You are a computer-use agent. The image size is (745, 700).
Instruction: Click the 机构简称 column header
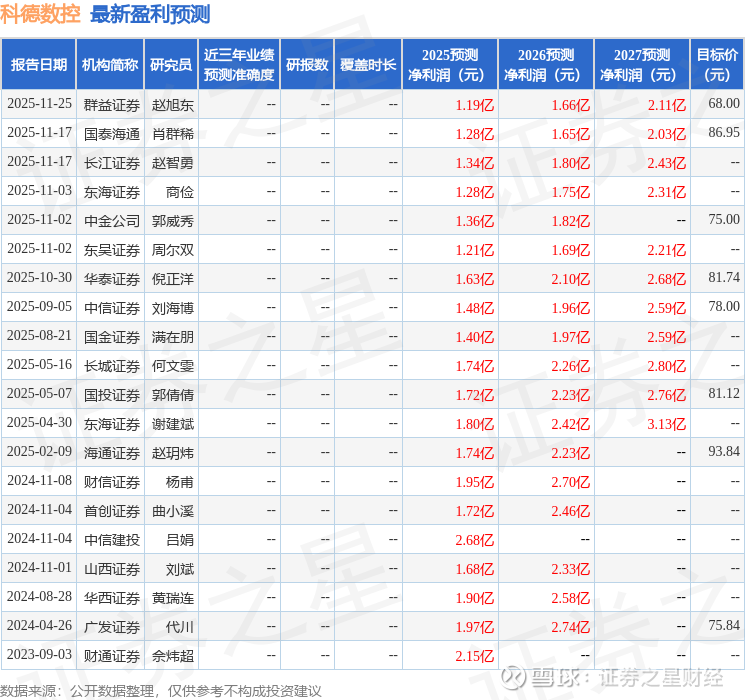110,64
